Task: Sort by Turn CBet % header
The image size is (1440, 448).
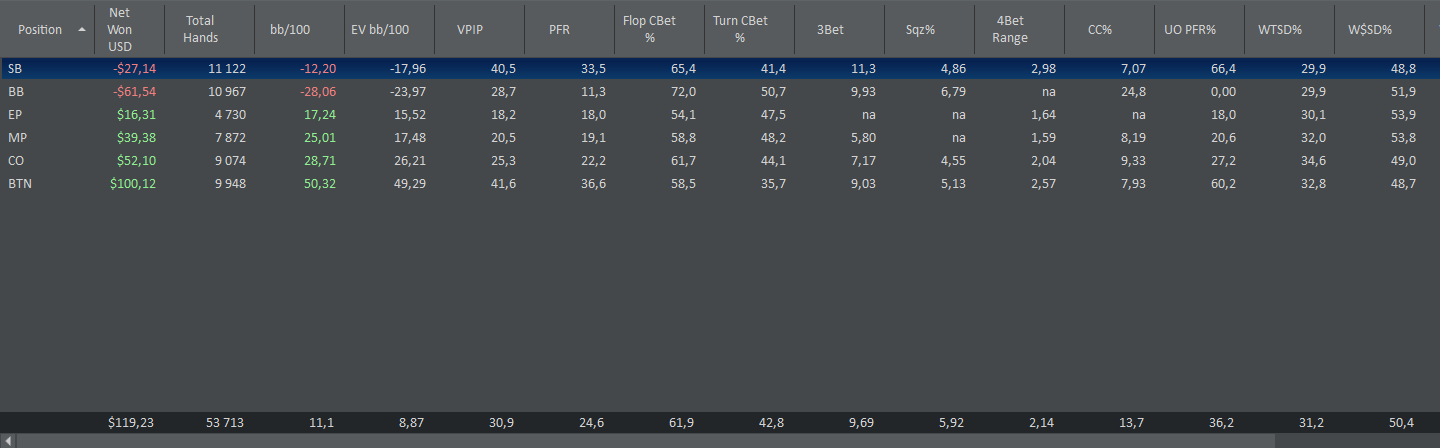Action: 740,29
